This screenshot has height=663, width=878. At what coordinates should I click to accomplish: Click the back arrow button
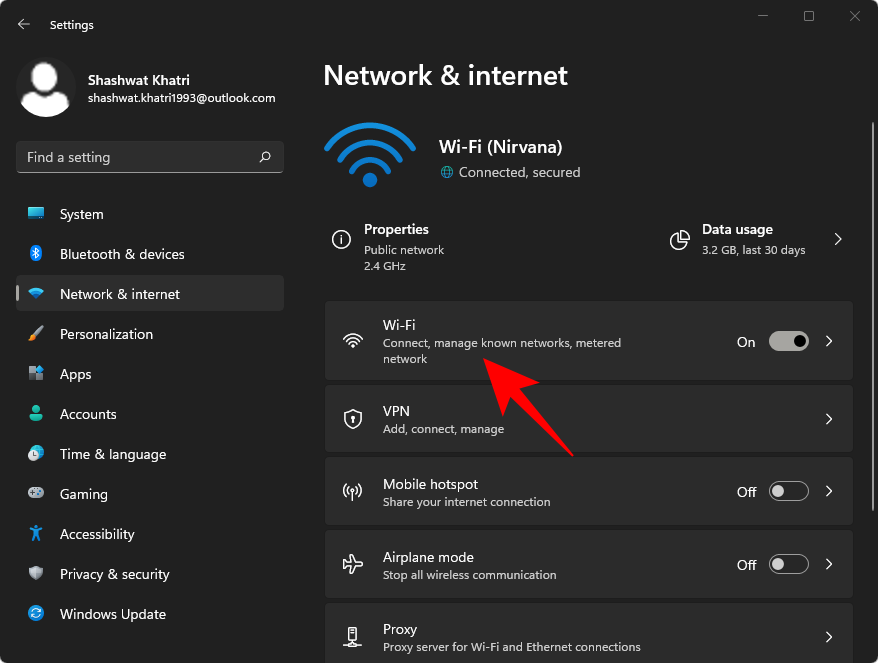[x=22, y=24]
